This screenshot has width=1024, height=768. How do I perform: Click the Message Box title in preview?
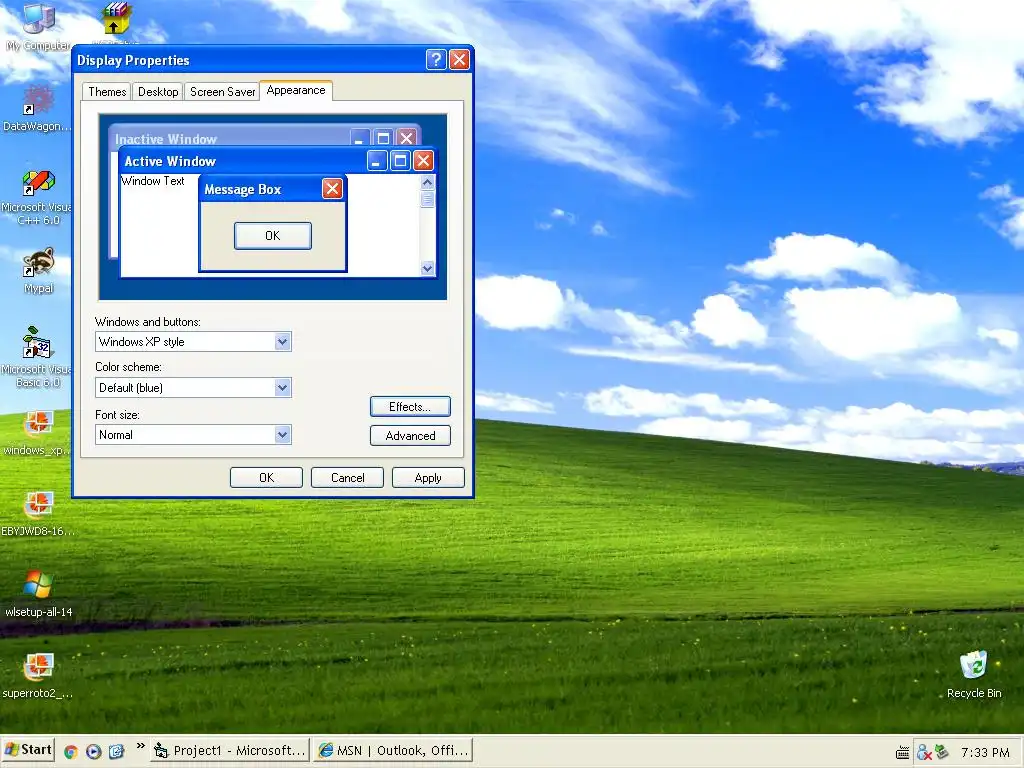[x=242, y=189]
